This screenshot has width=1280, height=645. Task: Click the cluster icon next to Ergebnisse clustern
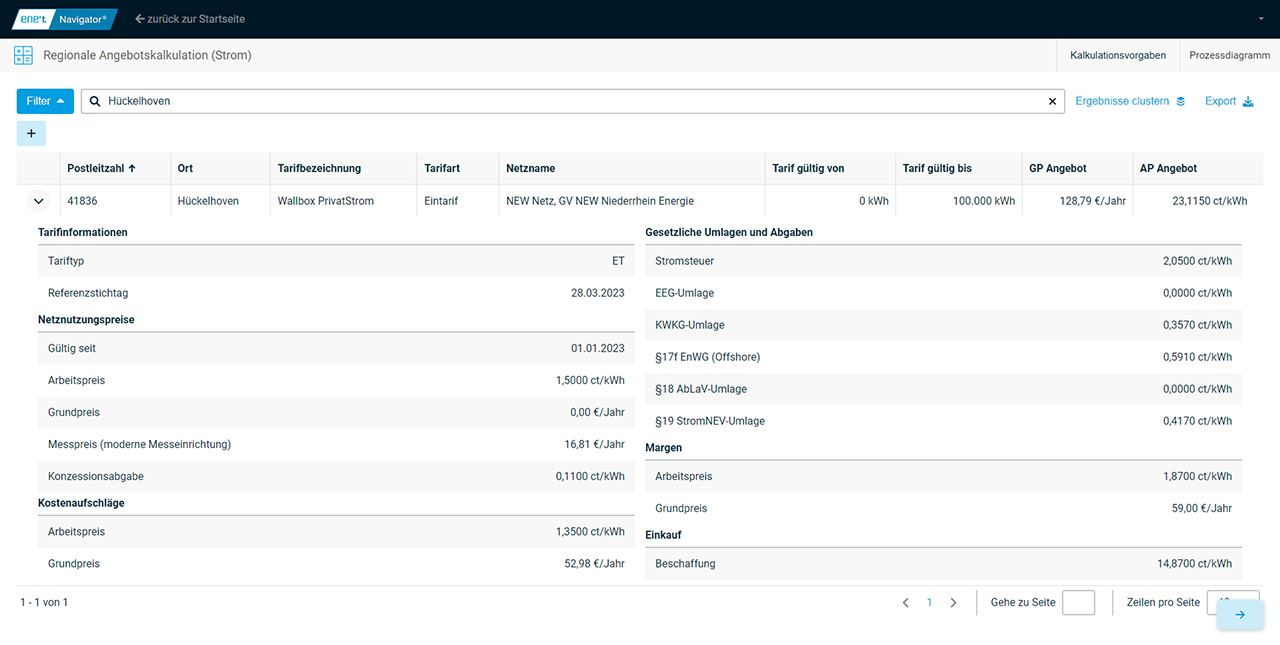tap(1180, 101)
